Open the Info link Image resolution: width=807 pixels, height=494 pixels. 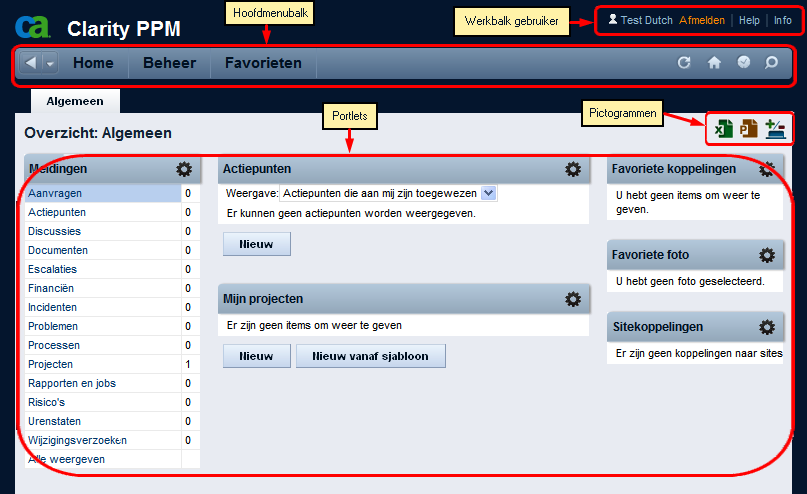[x=783, y=20]
